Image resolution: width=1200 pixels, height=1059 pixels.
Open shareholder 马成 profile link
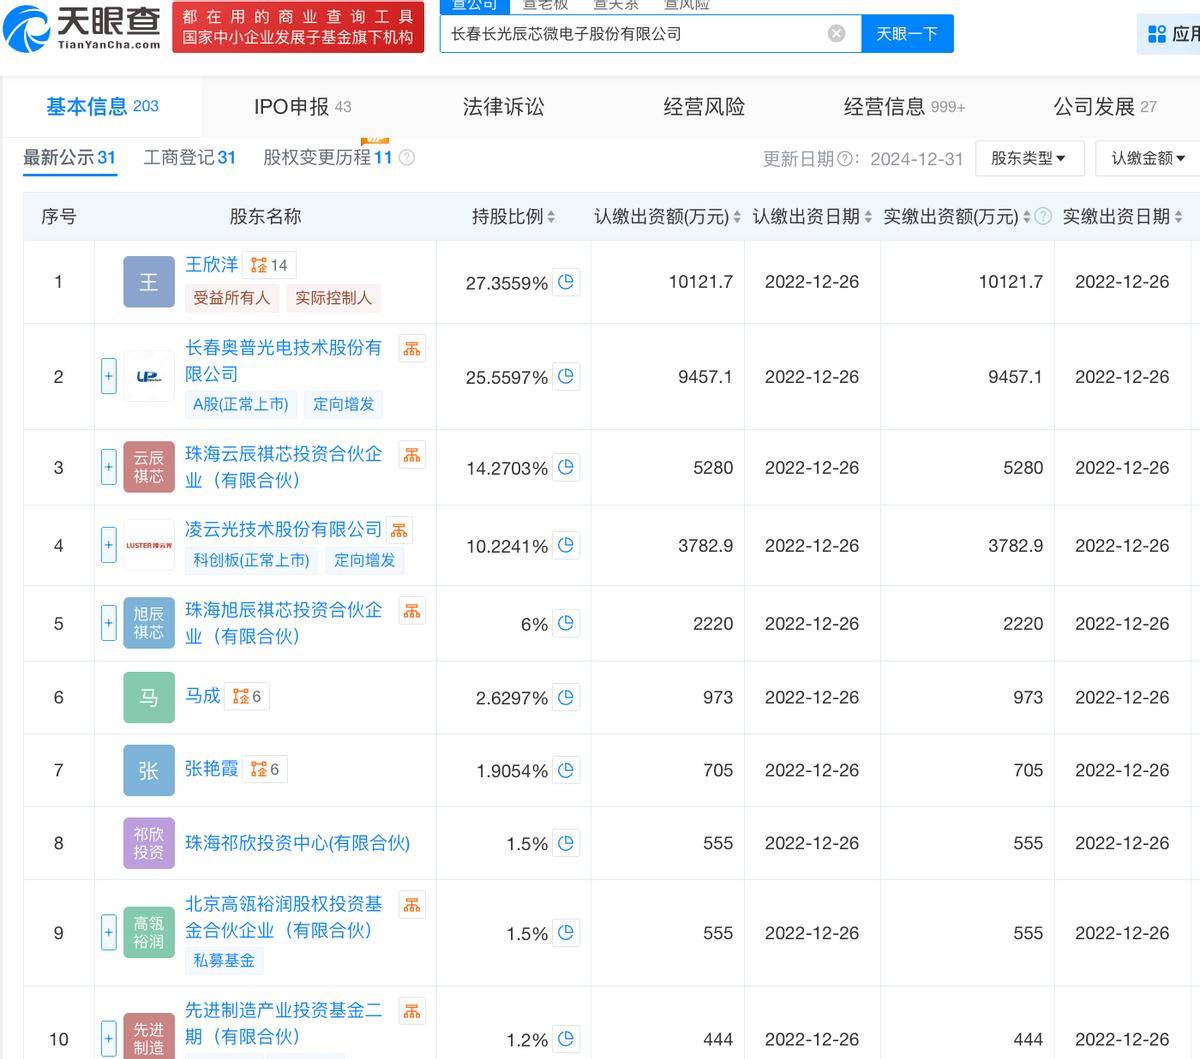click(203, 696)
